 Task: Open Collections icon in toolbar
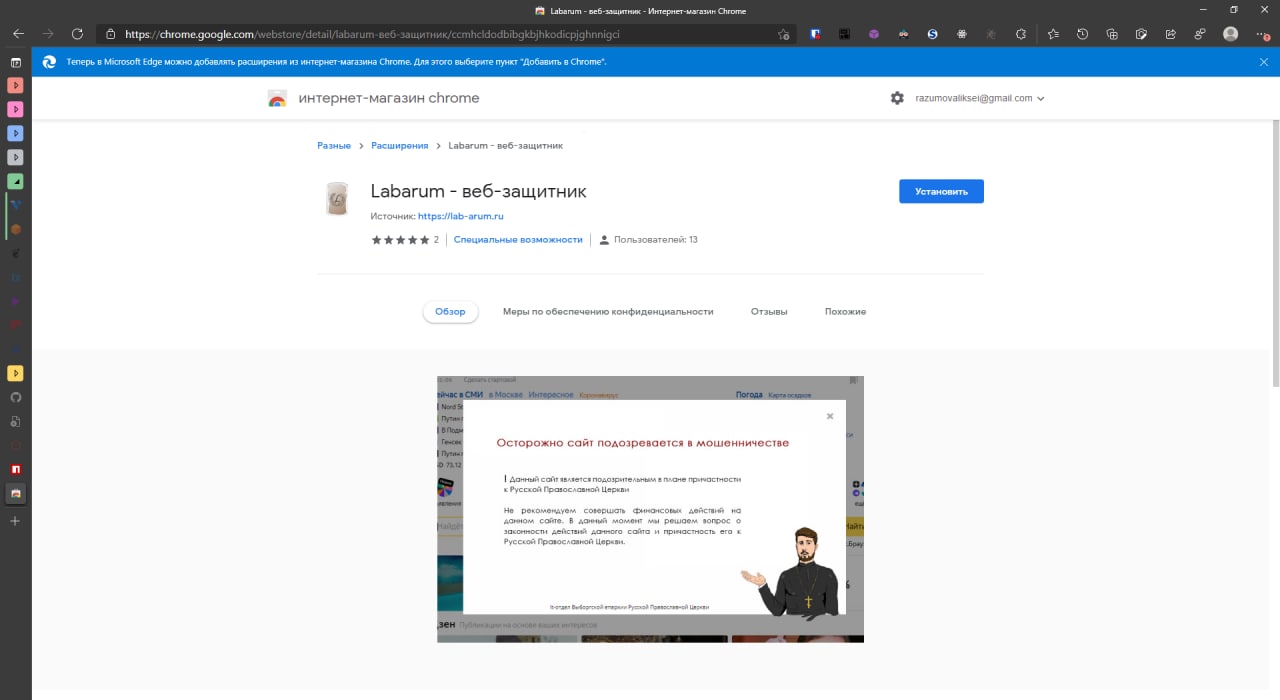pos(1111,34)
